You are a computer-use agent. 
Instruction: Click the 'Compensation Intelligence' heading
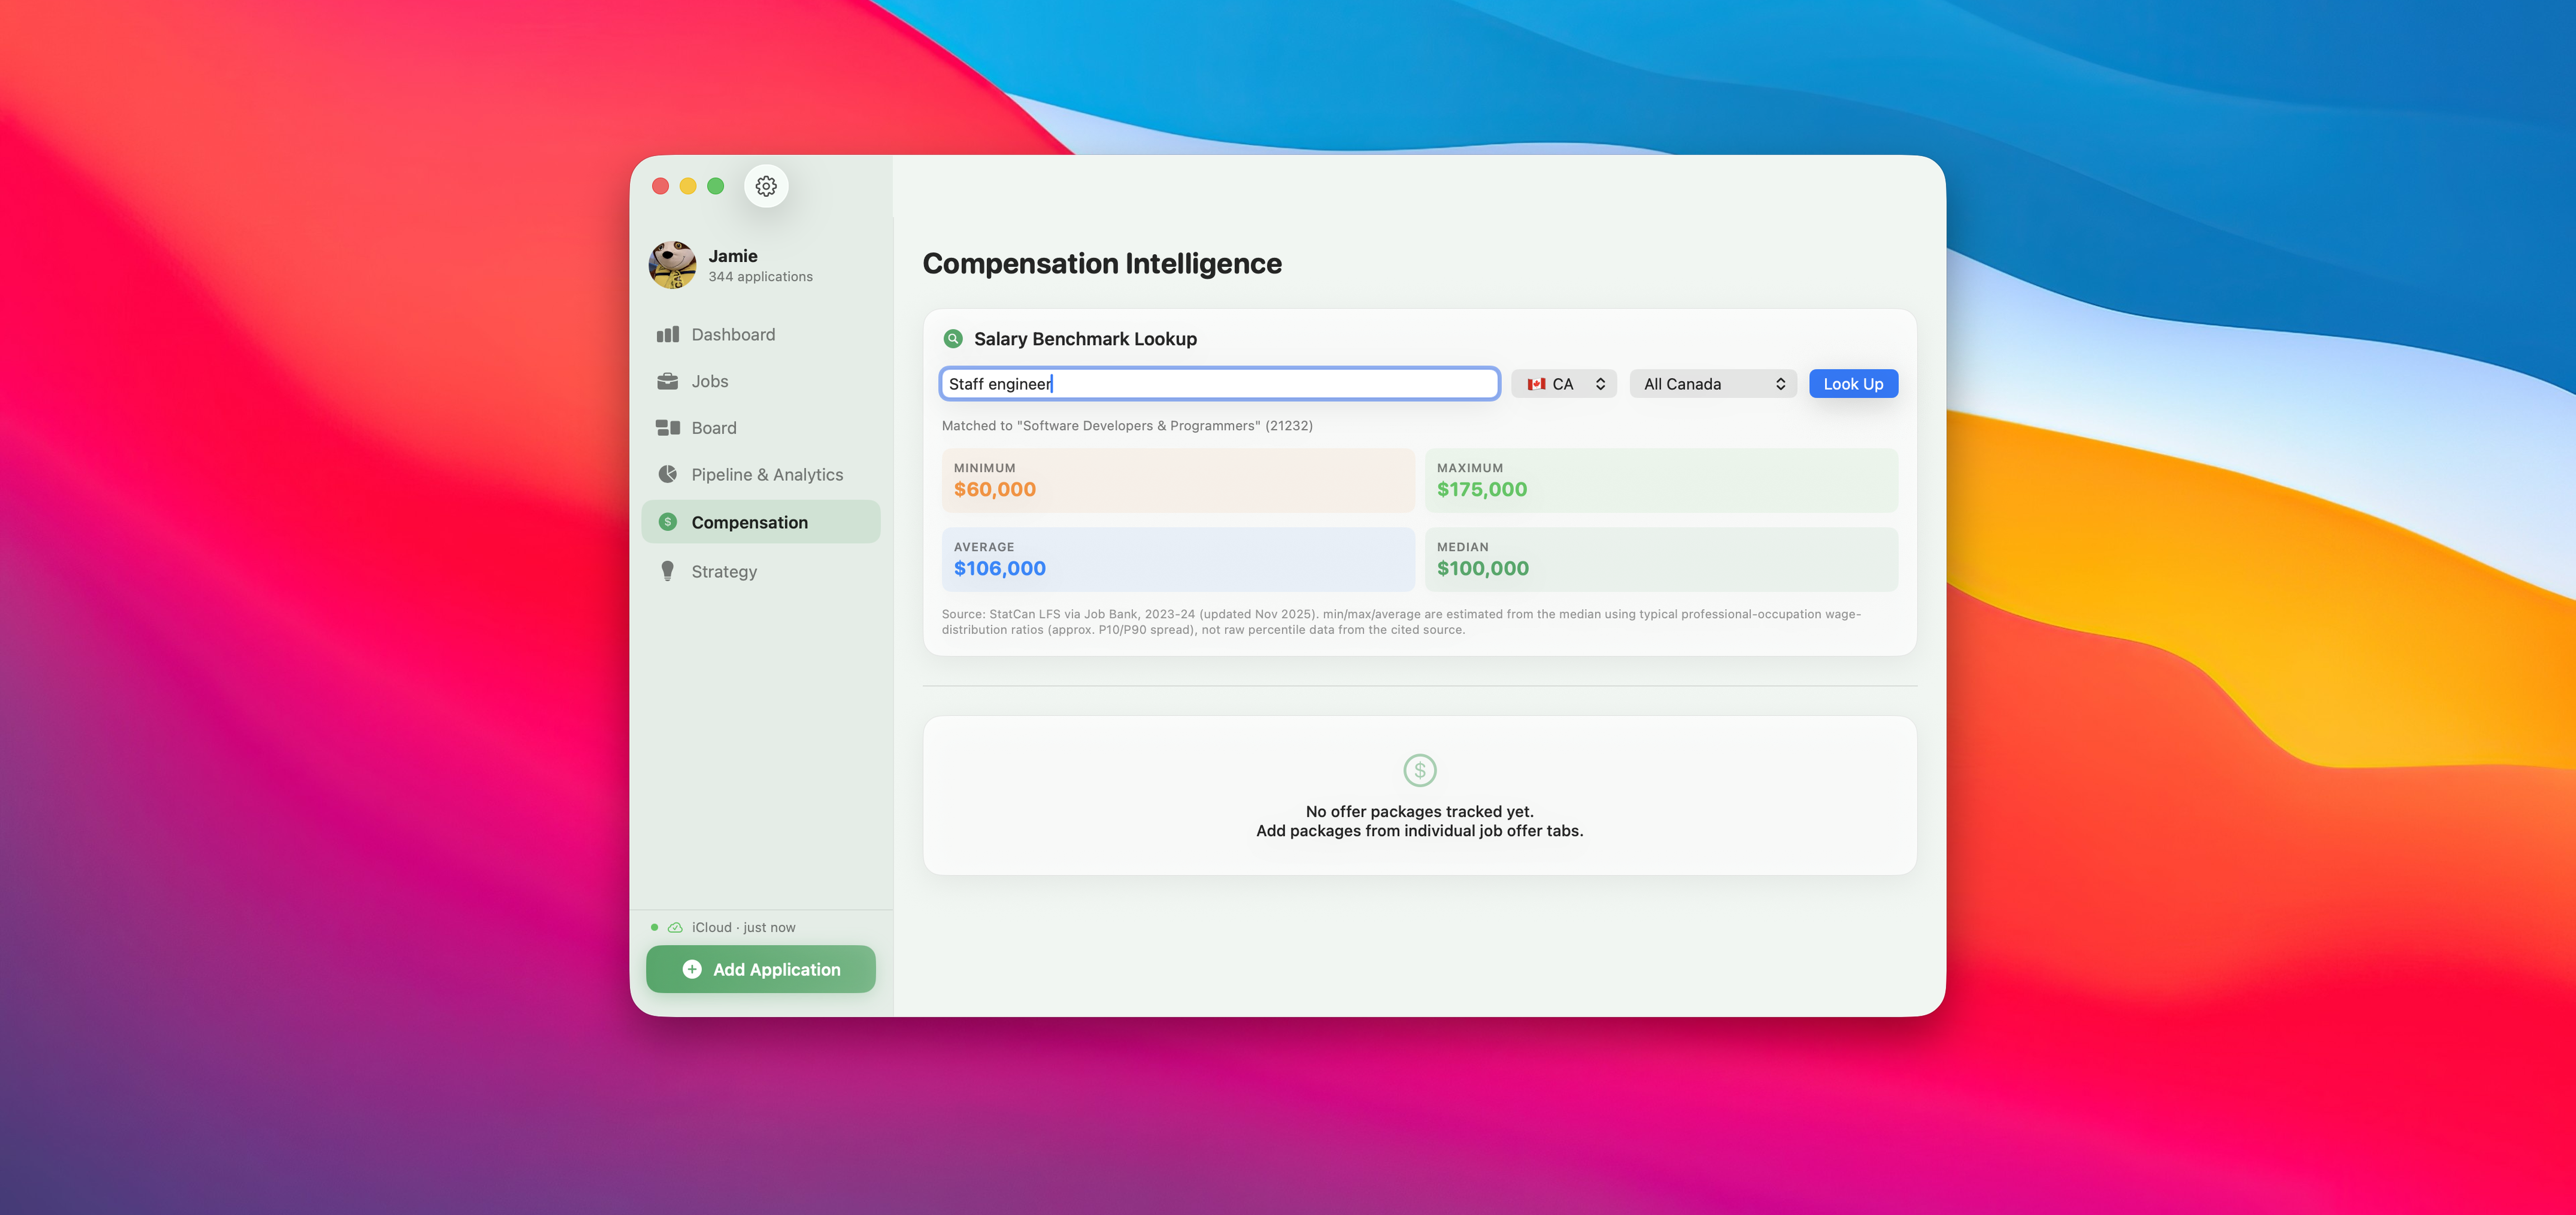pyautogui.click(x=1102, y=263)
